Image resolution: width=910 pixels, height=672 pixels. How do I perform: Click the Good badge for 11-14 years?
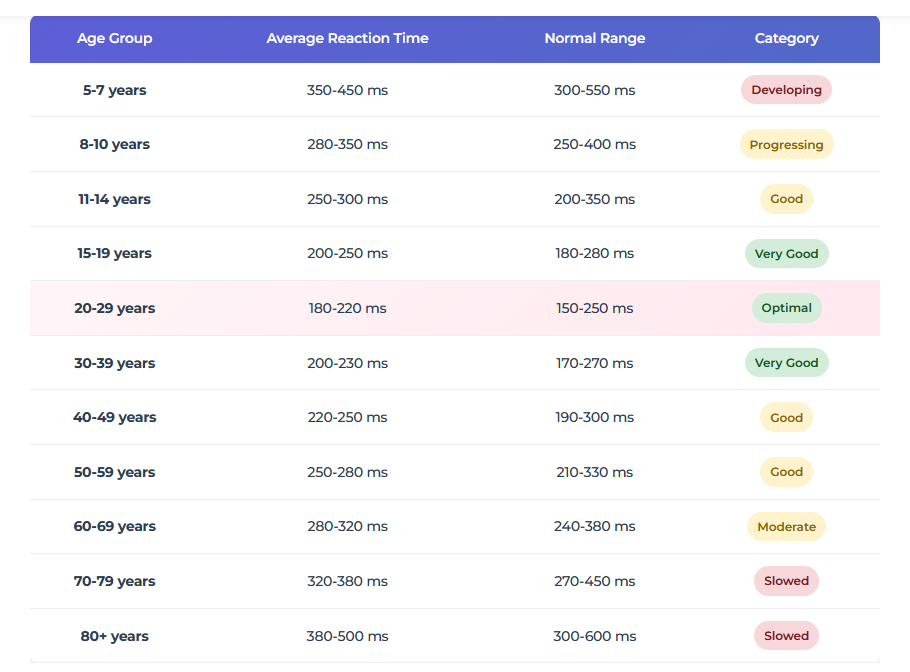click(786, 199)
